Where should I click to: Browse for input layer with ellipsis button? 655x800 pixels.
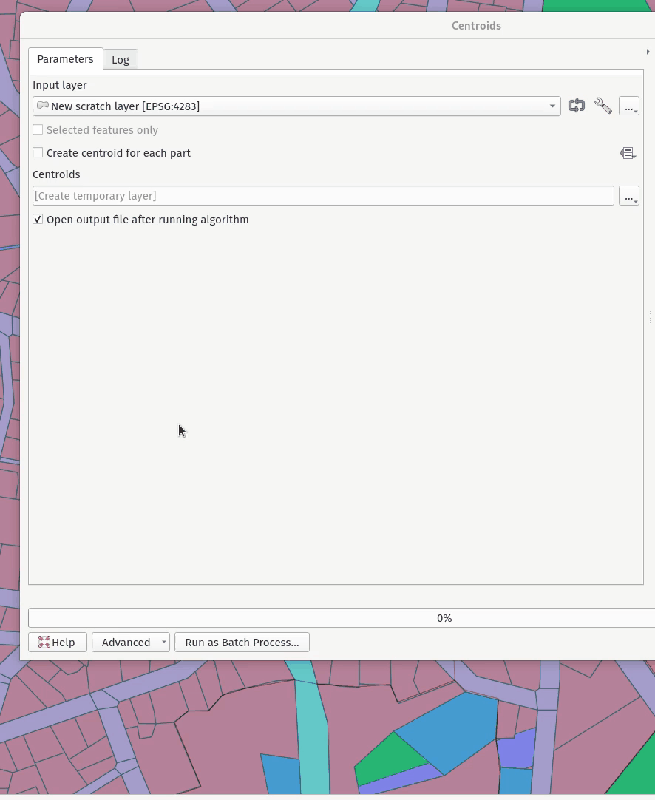tap(630, 107)
